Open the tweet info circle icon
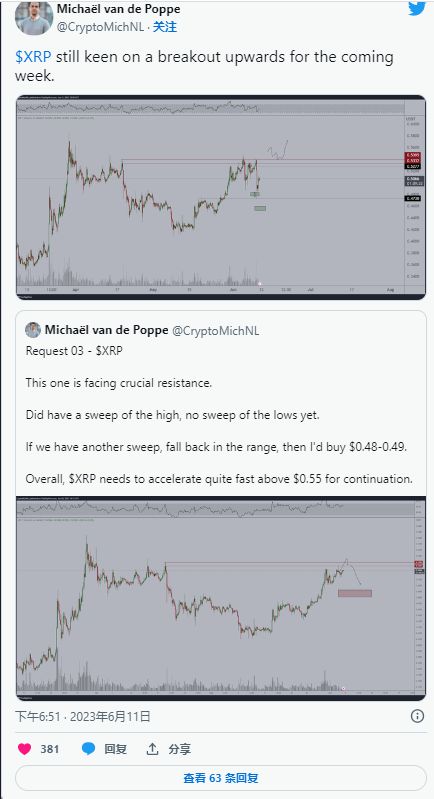Screen dimensions: 434x799 click(x=417, y=716)
